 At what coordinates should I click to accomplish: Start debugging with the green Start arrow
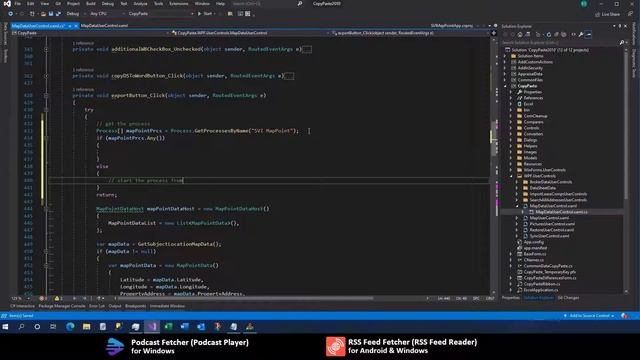(200, 14)
